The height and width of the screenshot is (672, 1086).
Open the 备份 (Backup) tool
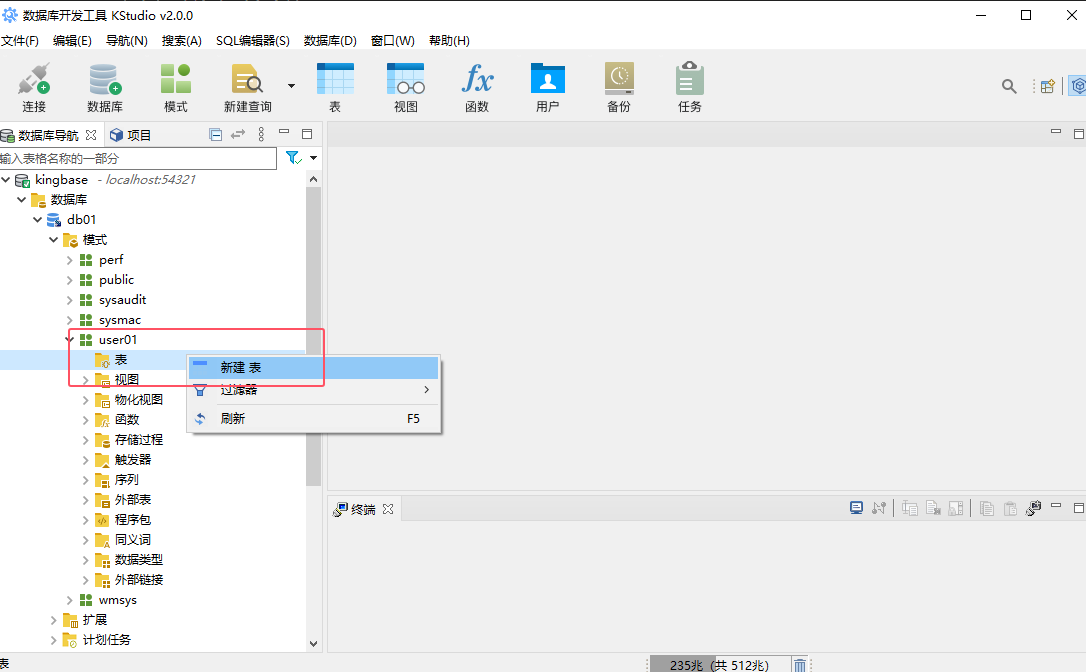tap(618, 87)
